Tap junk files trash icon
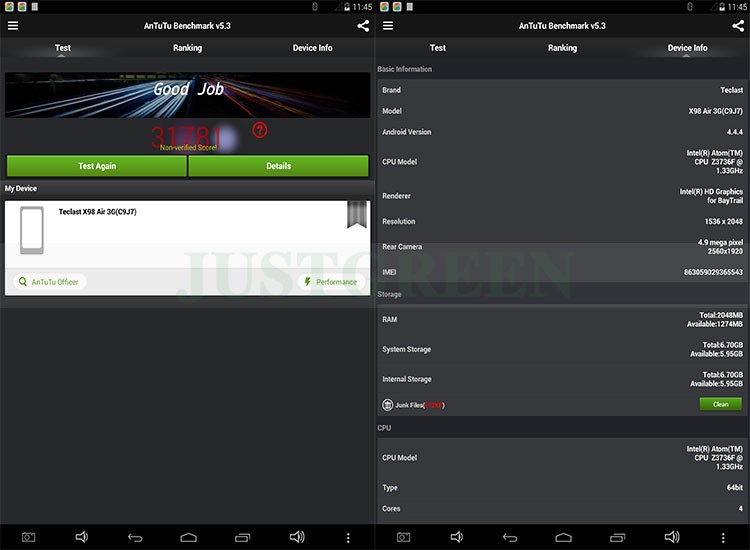This screenshot has width=750, height=550. point(387,405)
